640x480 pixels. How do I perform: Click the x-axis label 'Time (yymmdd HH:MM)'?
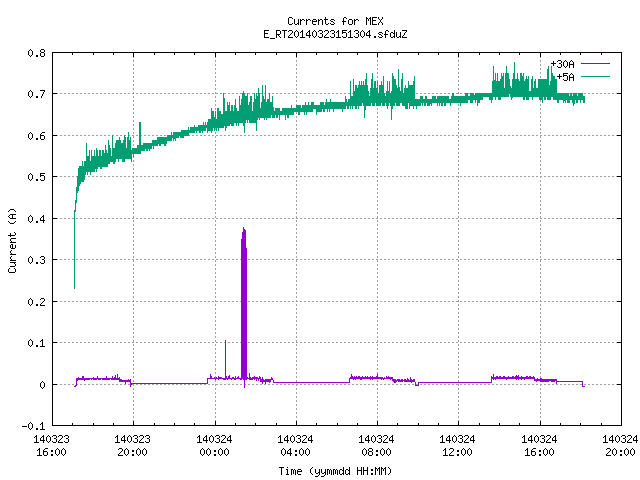pyautogui.click(x=335, y=471)
